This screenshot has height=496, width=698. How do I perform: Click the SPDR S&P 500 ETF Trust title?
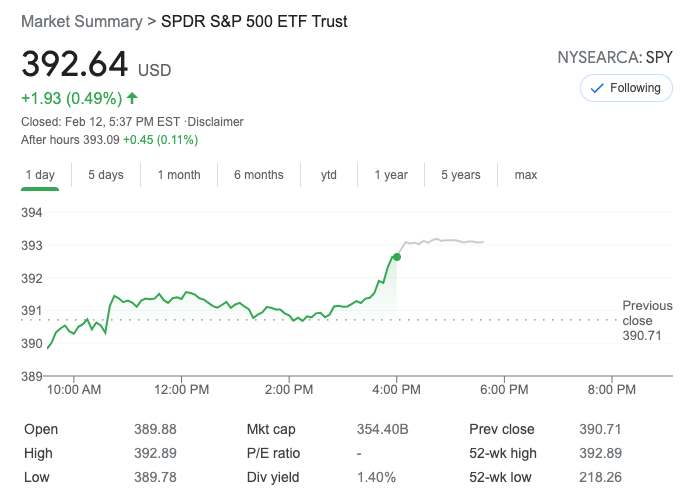[x=254, y=21]
